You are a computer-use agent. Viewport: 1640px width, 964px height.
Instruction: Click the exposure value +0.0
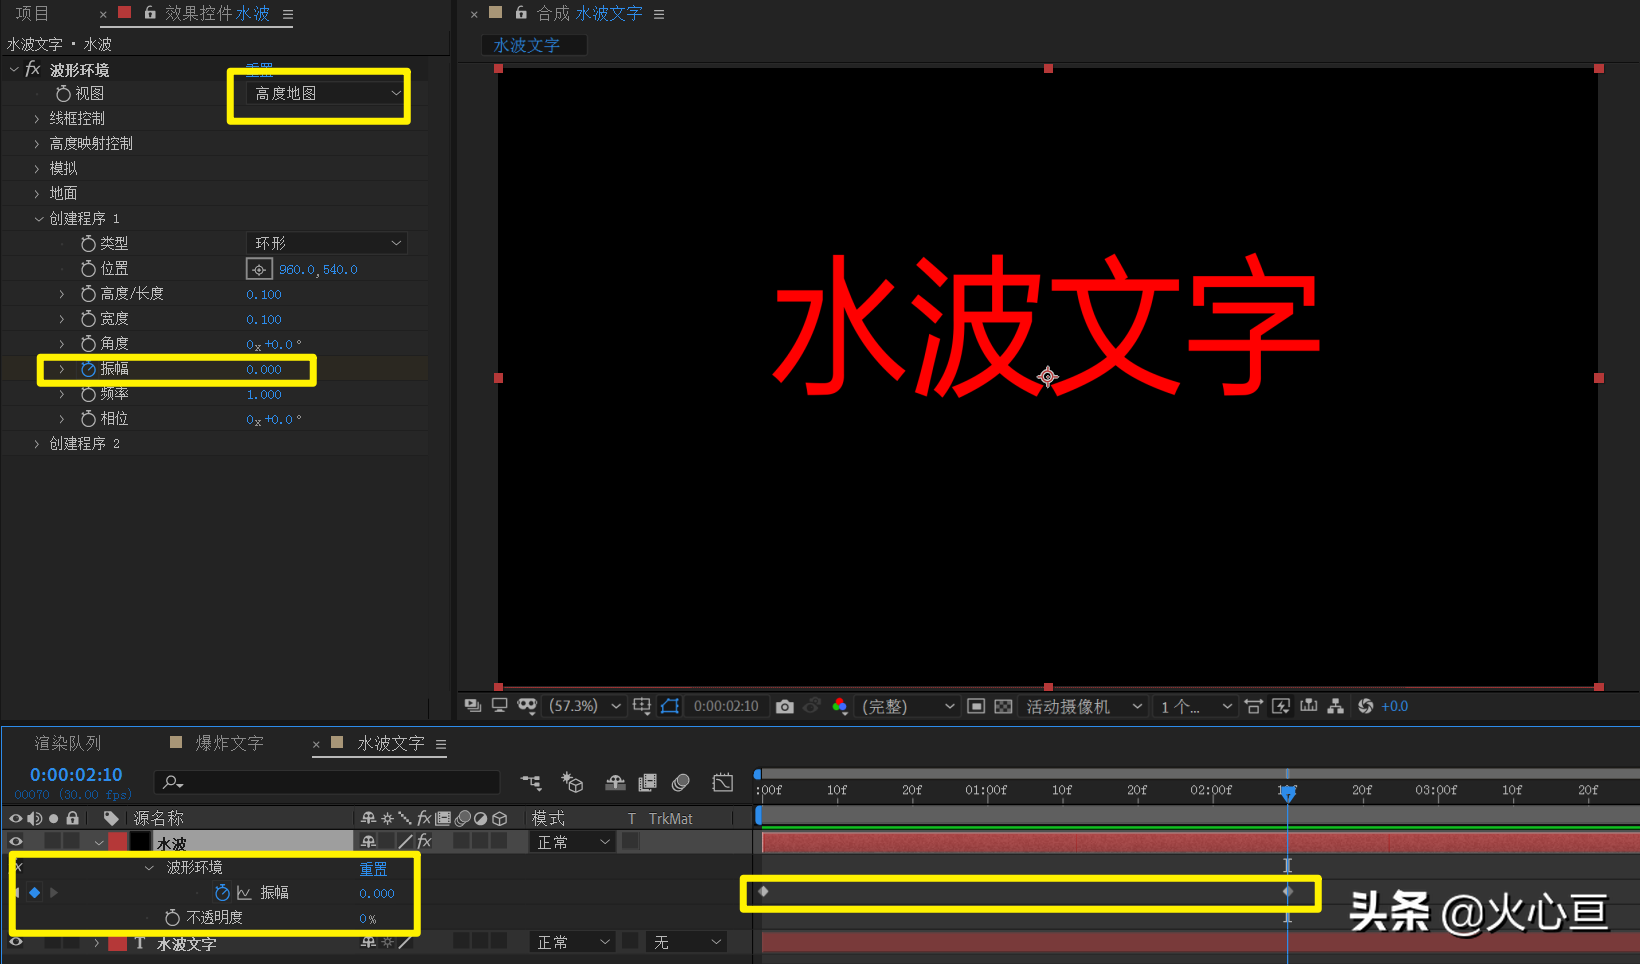click(1395, 706)
